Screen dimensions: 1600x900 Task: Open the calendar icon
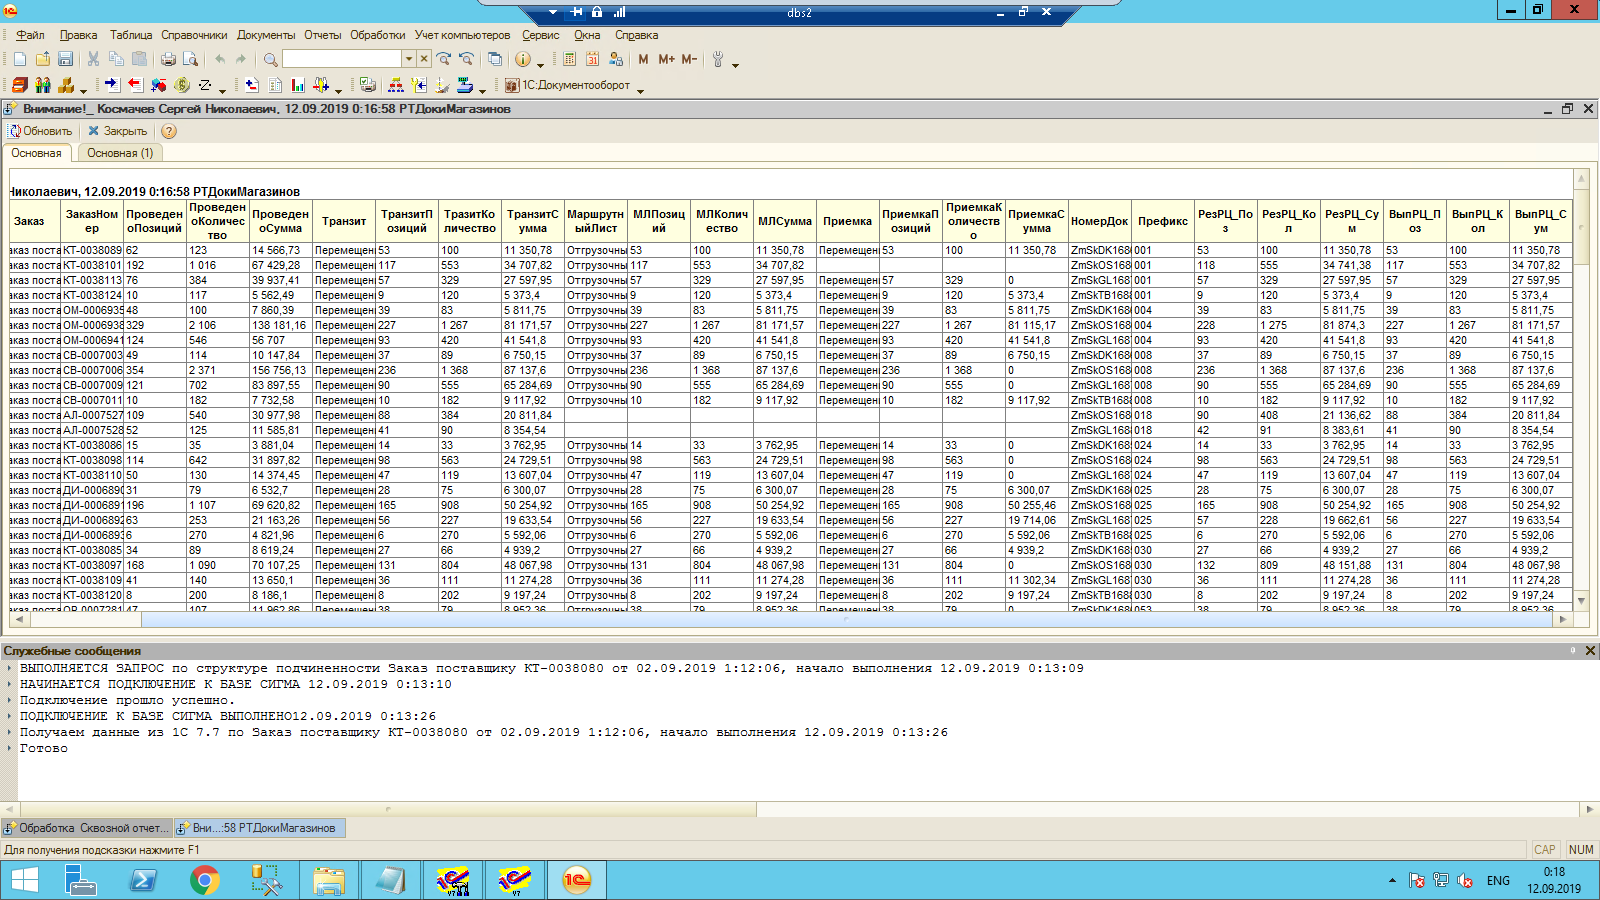[593, 60]
